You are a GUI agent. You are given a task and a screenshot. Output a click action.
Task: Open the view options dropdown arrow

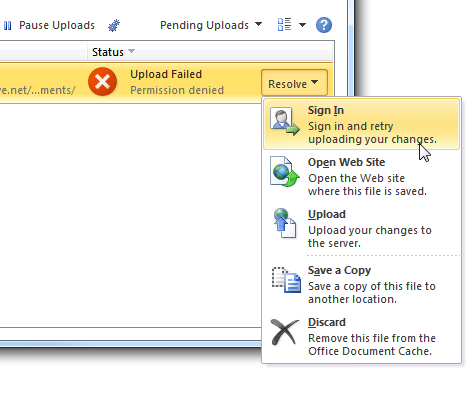point(302,25)
